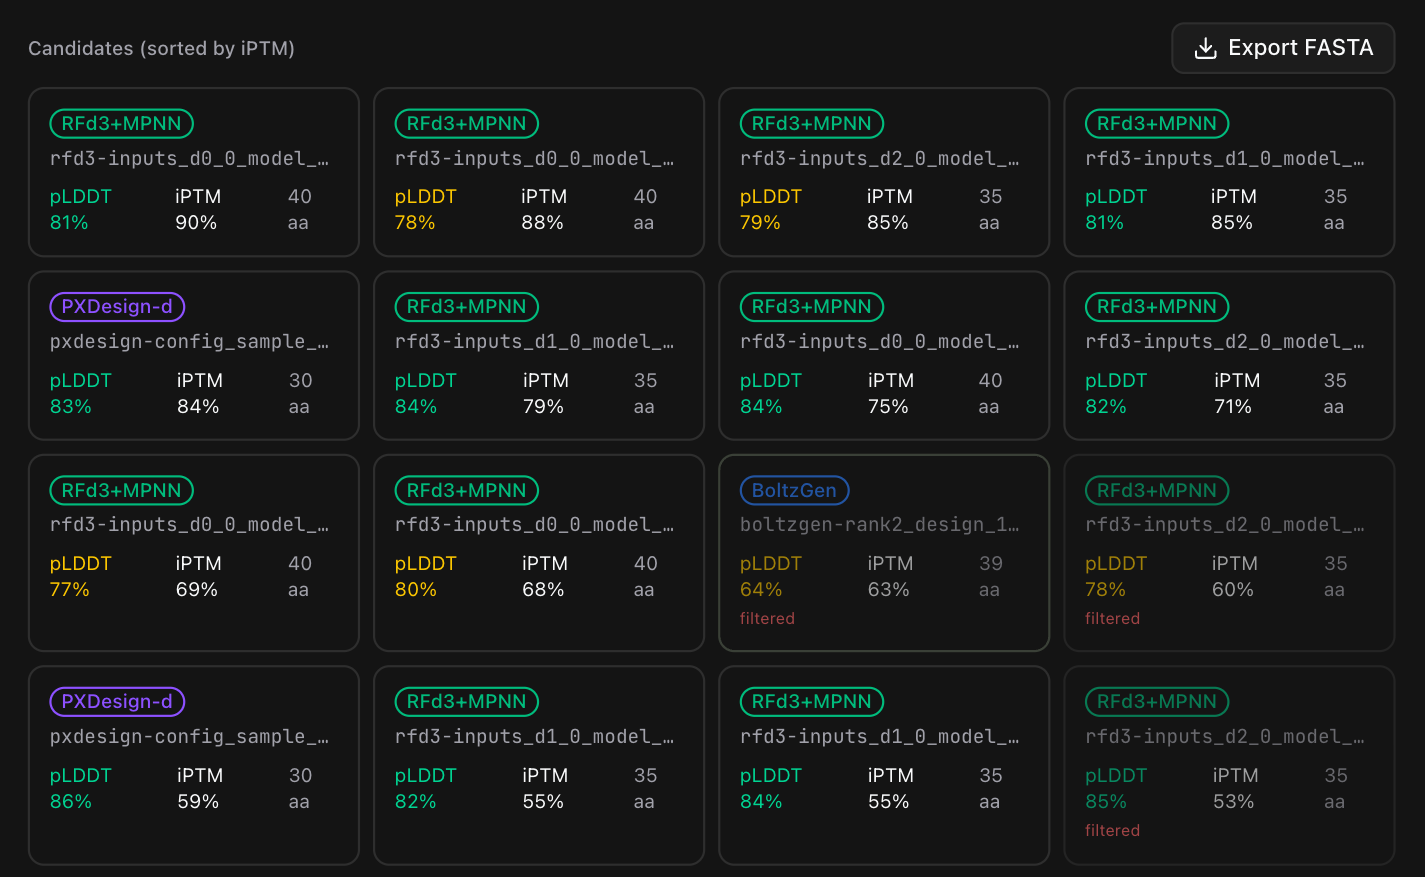Click the 'Candidates (sorted by iPTM)' heading
This screenshot has height=877, width=1425.
[x=161, y=48]
